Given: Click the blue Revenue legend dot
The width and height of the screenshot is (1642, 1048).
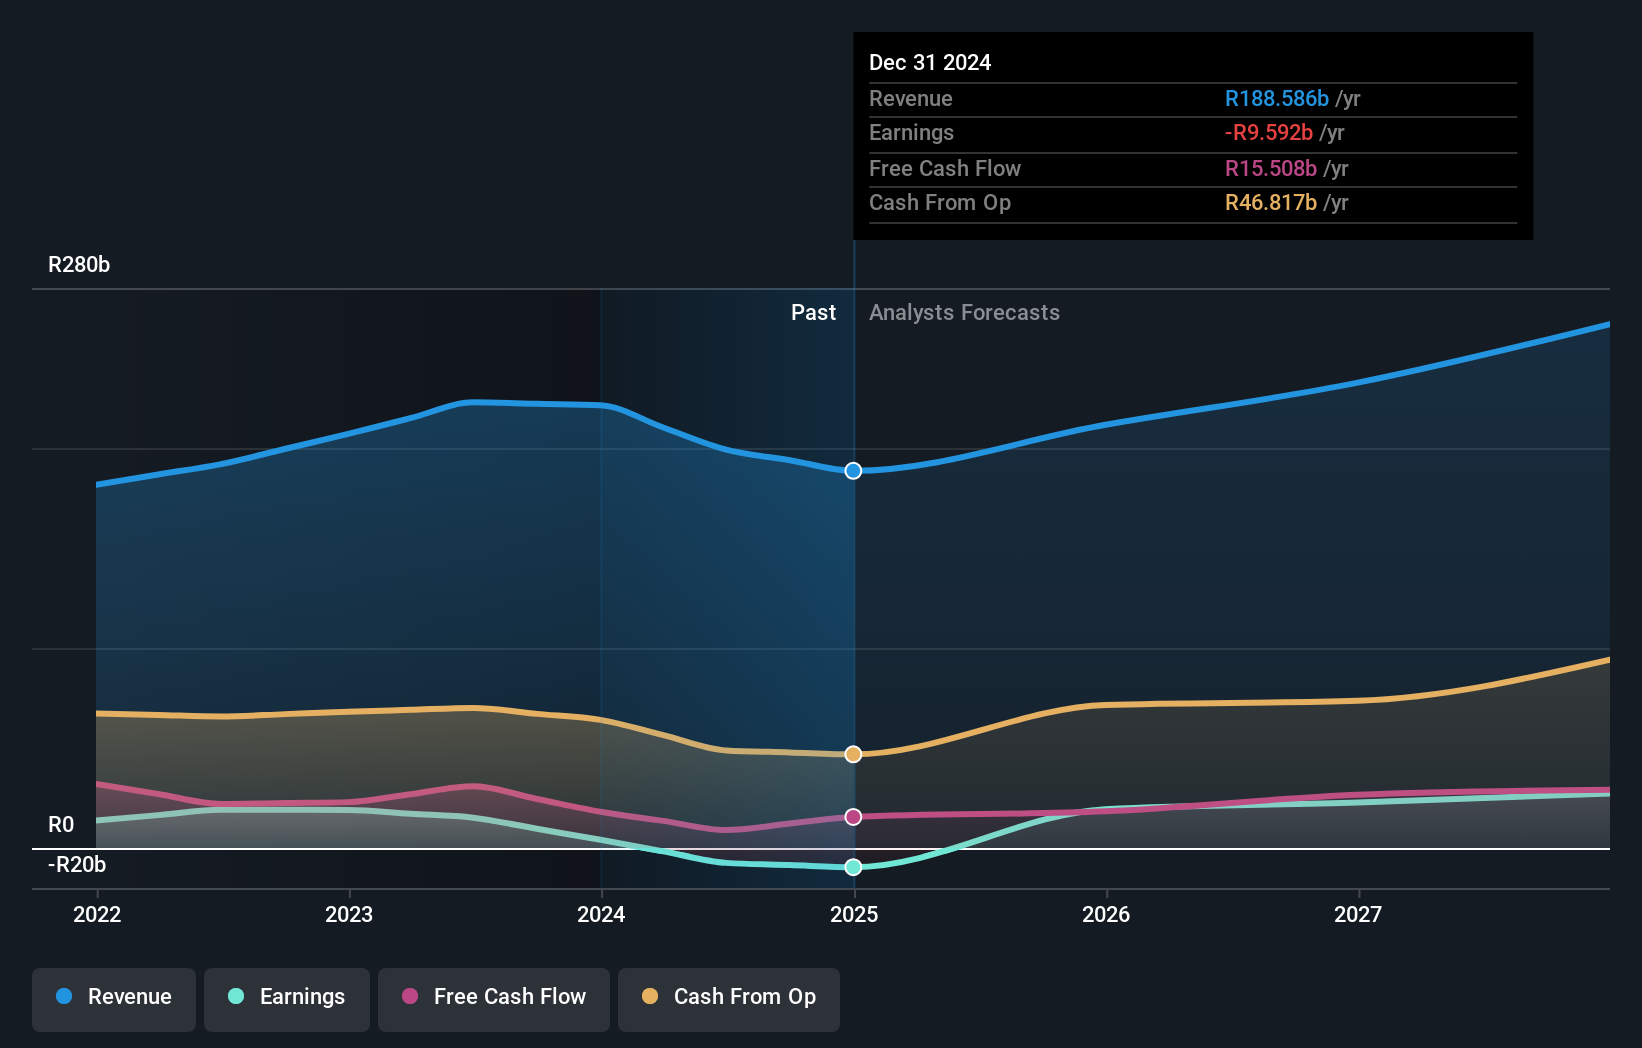Looking at the screenshot, I should click(x=63, y=997).
